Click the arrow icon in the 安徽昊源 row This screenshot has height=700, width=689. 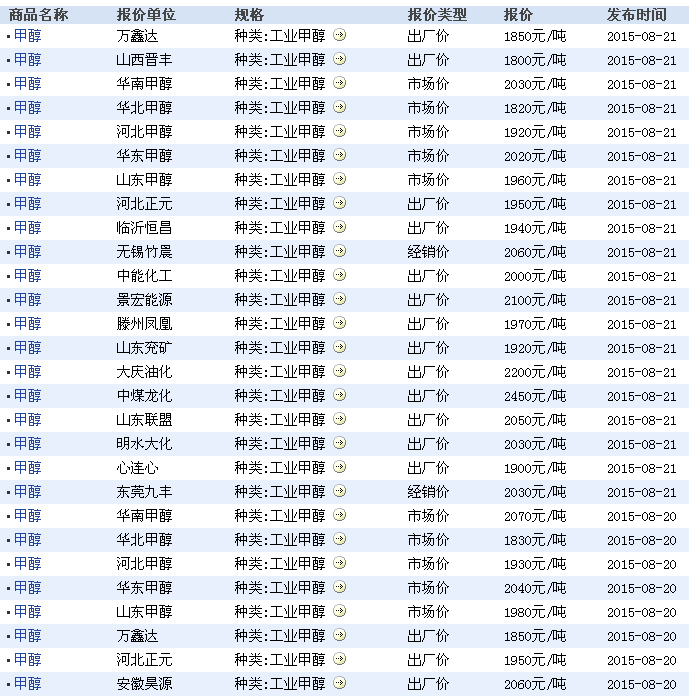coord(339,683)
